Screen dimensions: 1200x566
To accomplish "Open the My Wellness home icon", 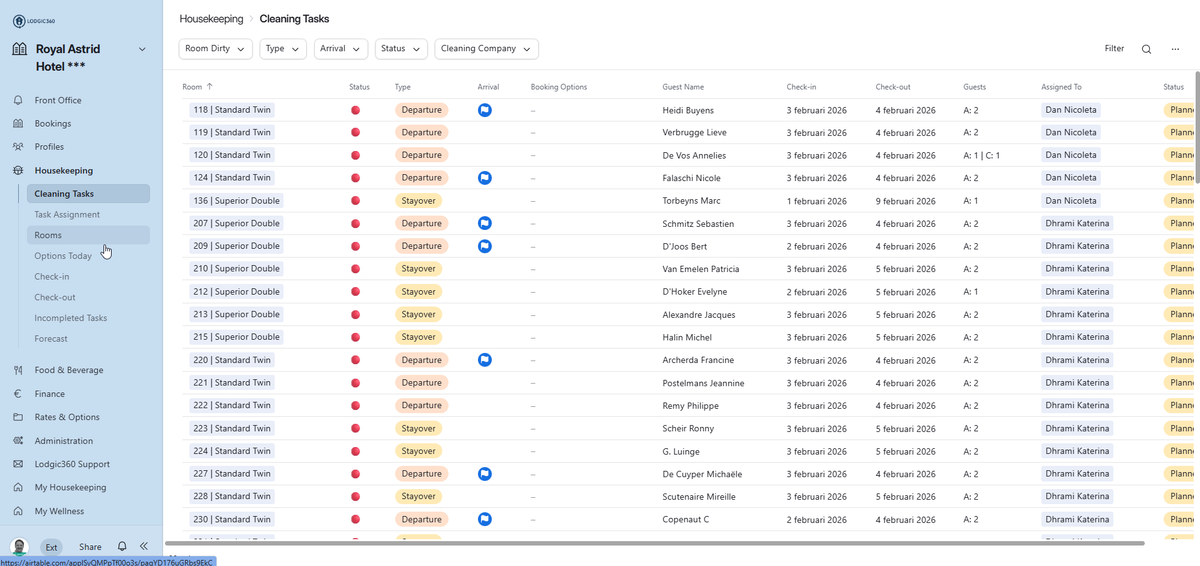I will 18,511.
